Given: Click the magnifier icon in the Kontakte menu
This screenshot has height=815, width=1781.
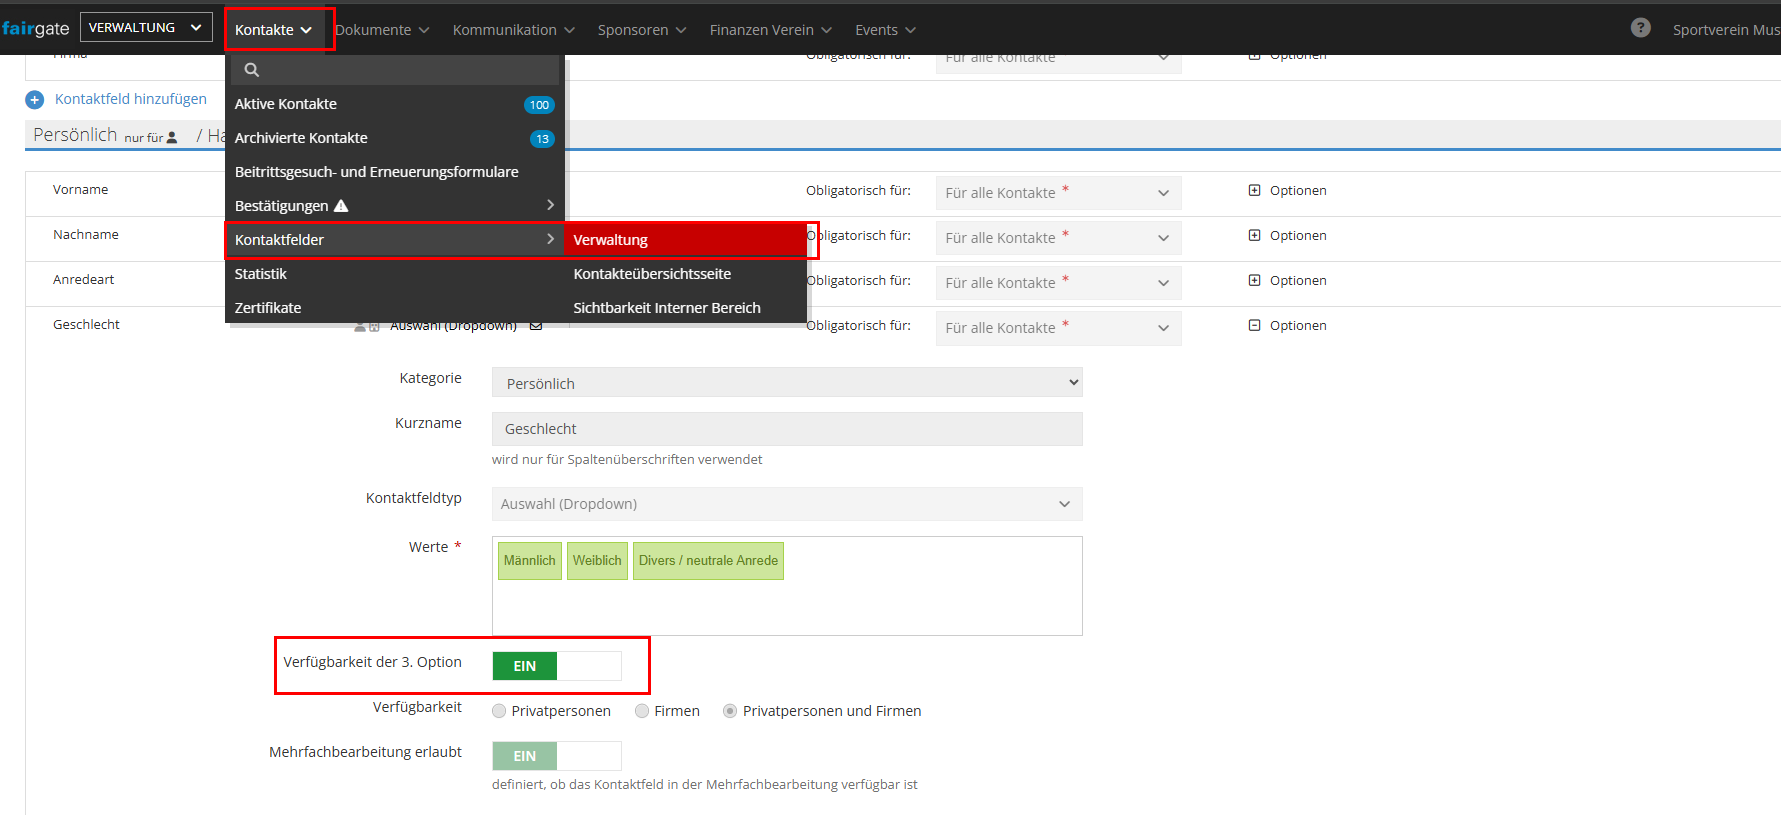Looking at the screenshot, I should coord(252,70).
